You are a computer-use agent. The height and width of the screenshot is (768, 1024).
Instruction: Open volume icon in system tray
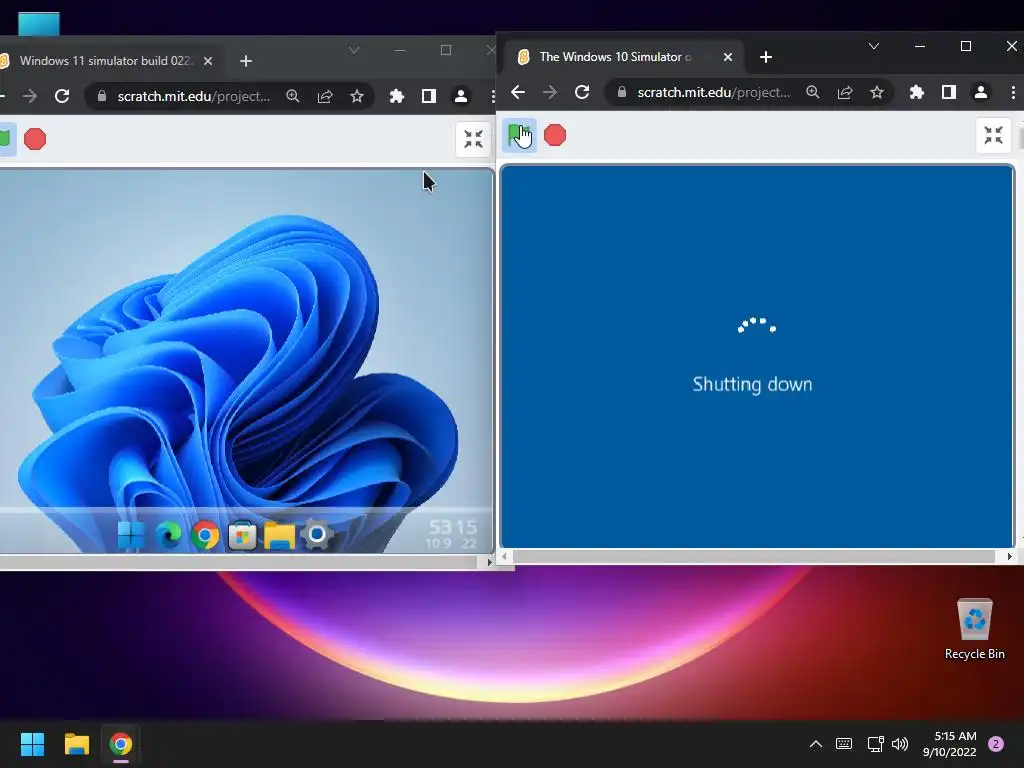pos(900,744)
